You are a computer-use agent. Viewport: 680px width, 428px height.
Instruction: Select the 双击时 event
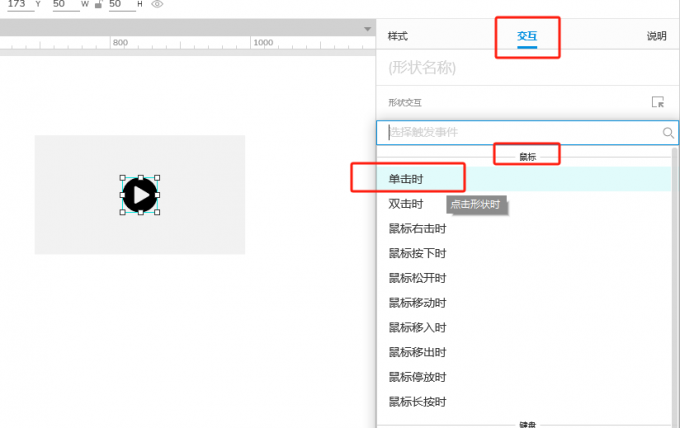pyautogui.click(x=524, y=204)
